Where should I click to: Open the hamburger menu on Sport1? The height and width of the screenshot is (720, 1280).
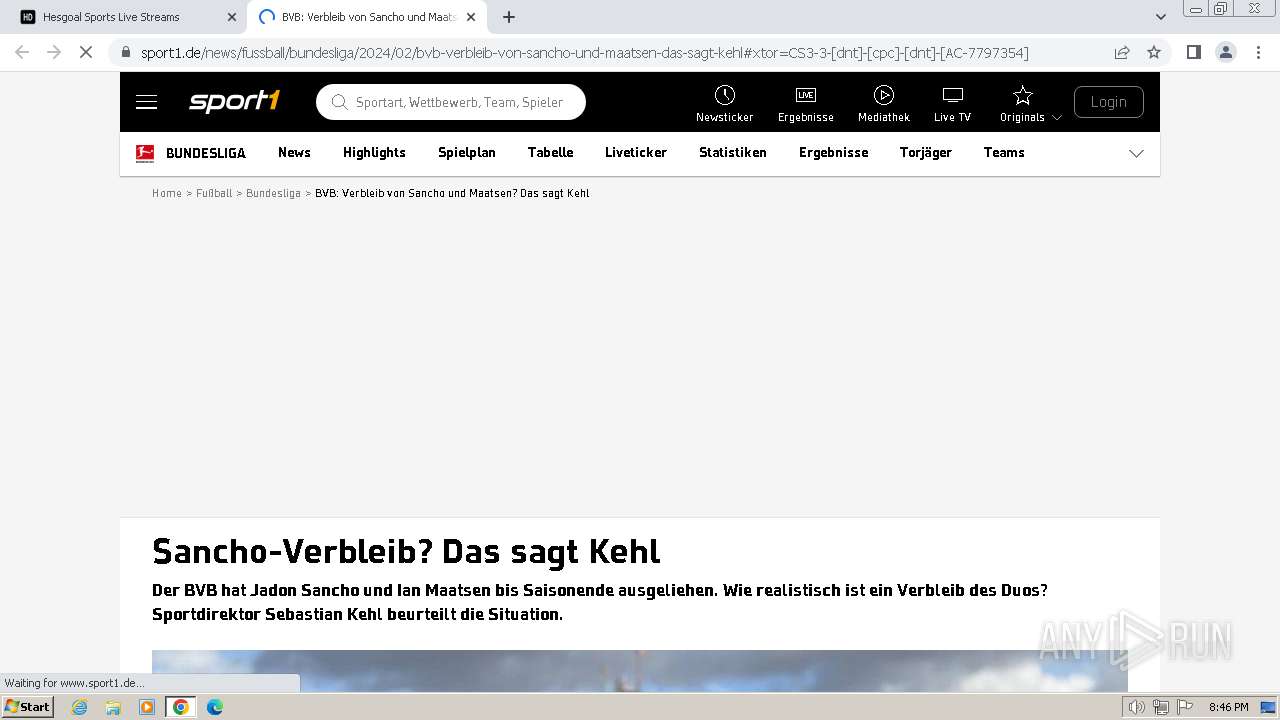coord(147,102)
